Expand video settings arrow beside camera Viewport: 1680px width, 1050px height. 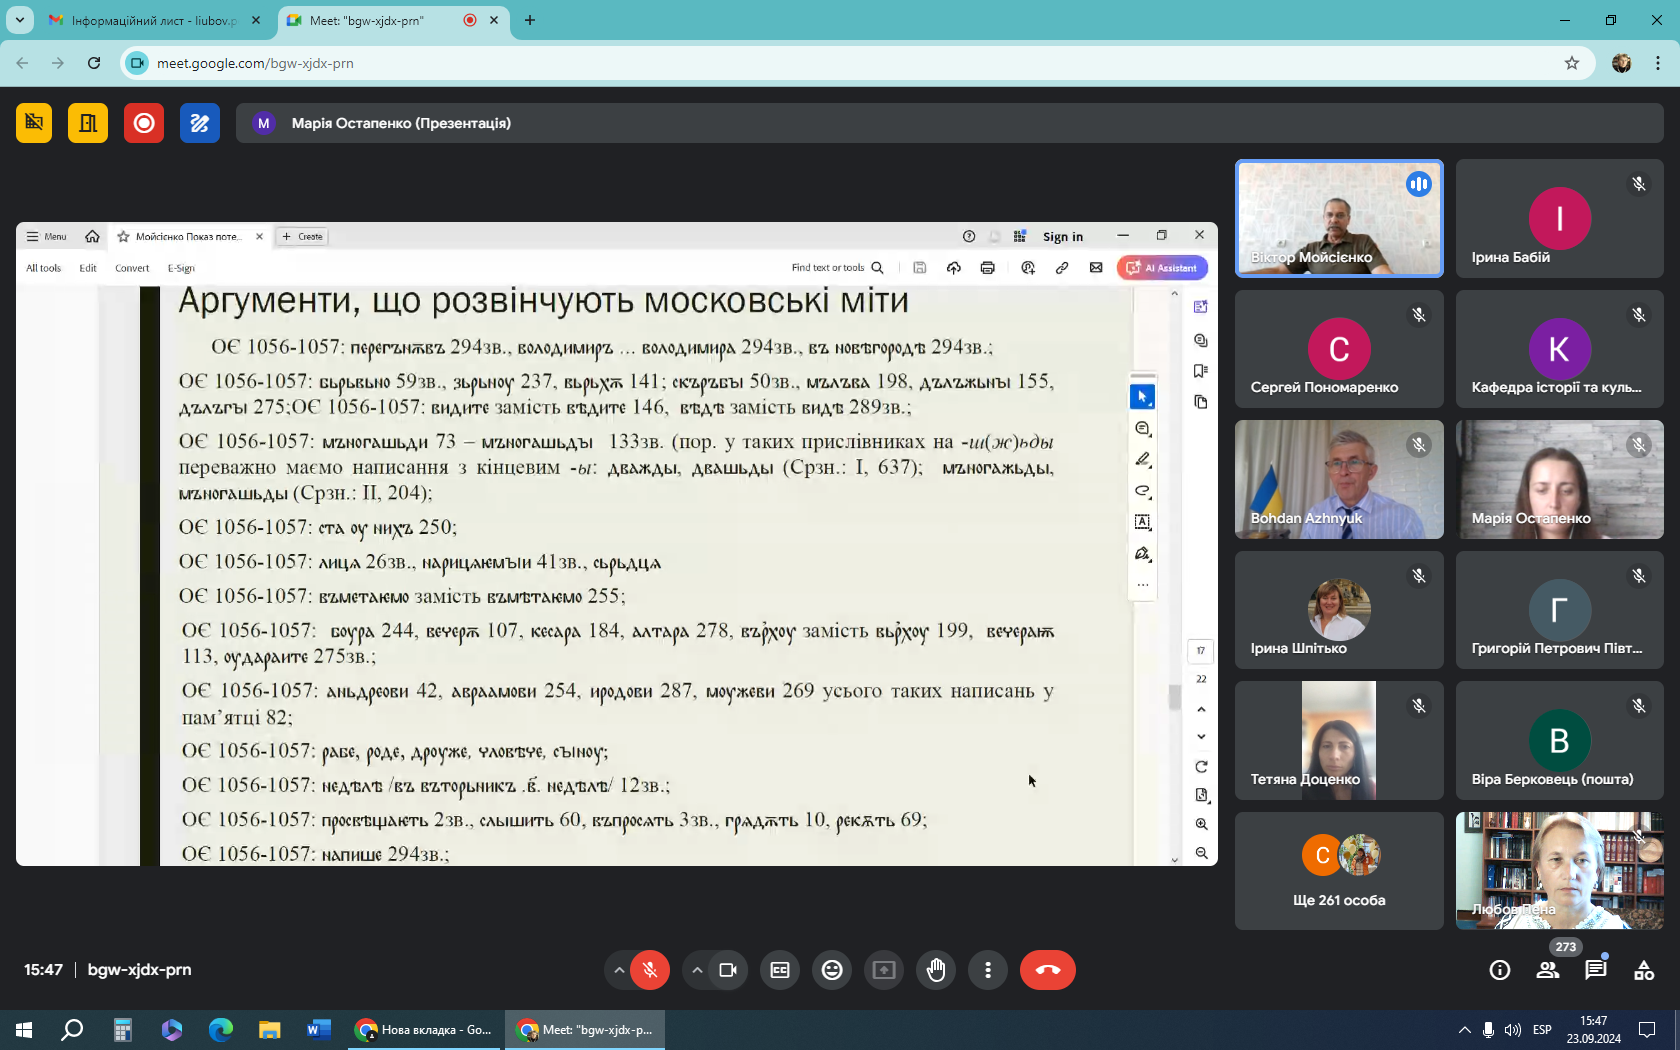tap(697, 970)
